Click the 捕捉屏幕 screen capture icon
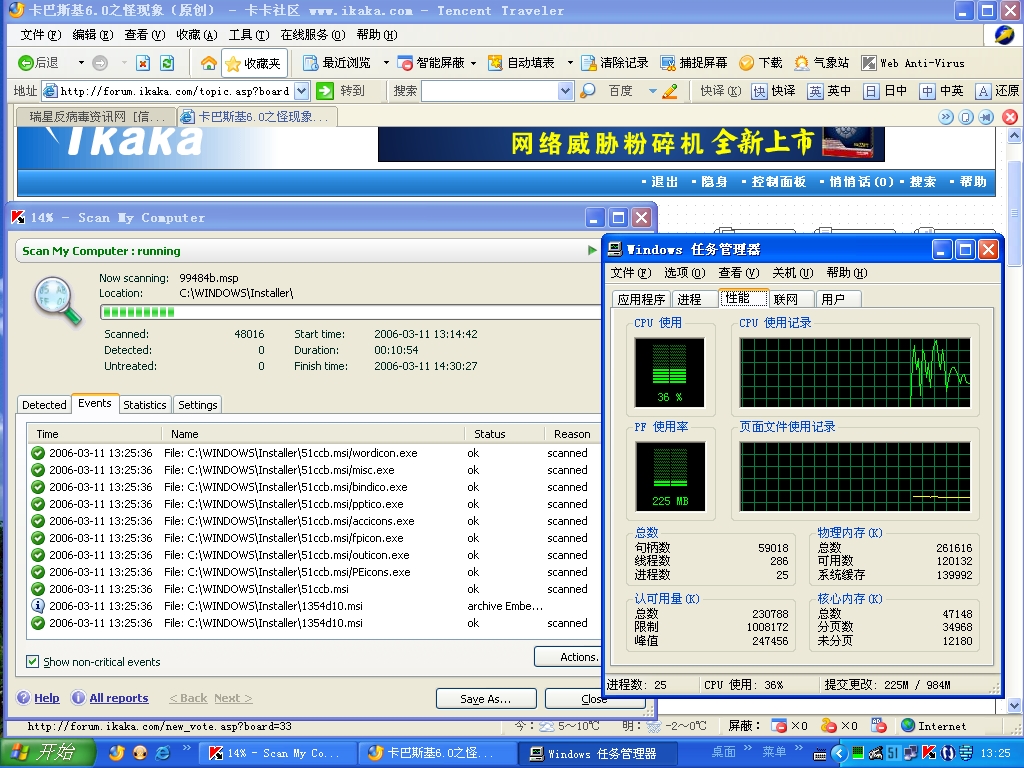1024x768 pixels. (668, 63)
